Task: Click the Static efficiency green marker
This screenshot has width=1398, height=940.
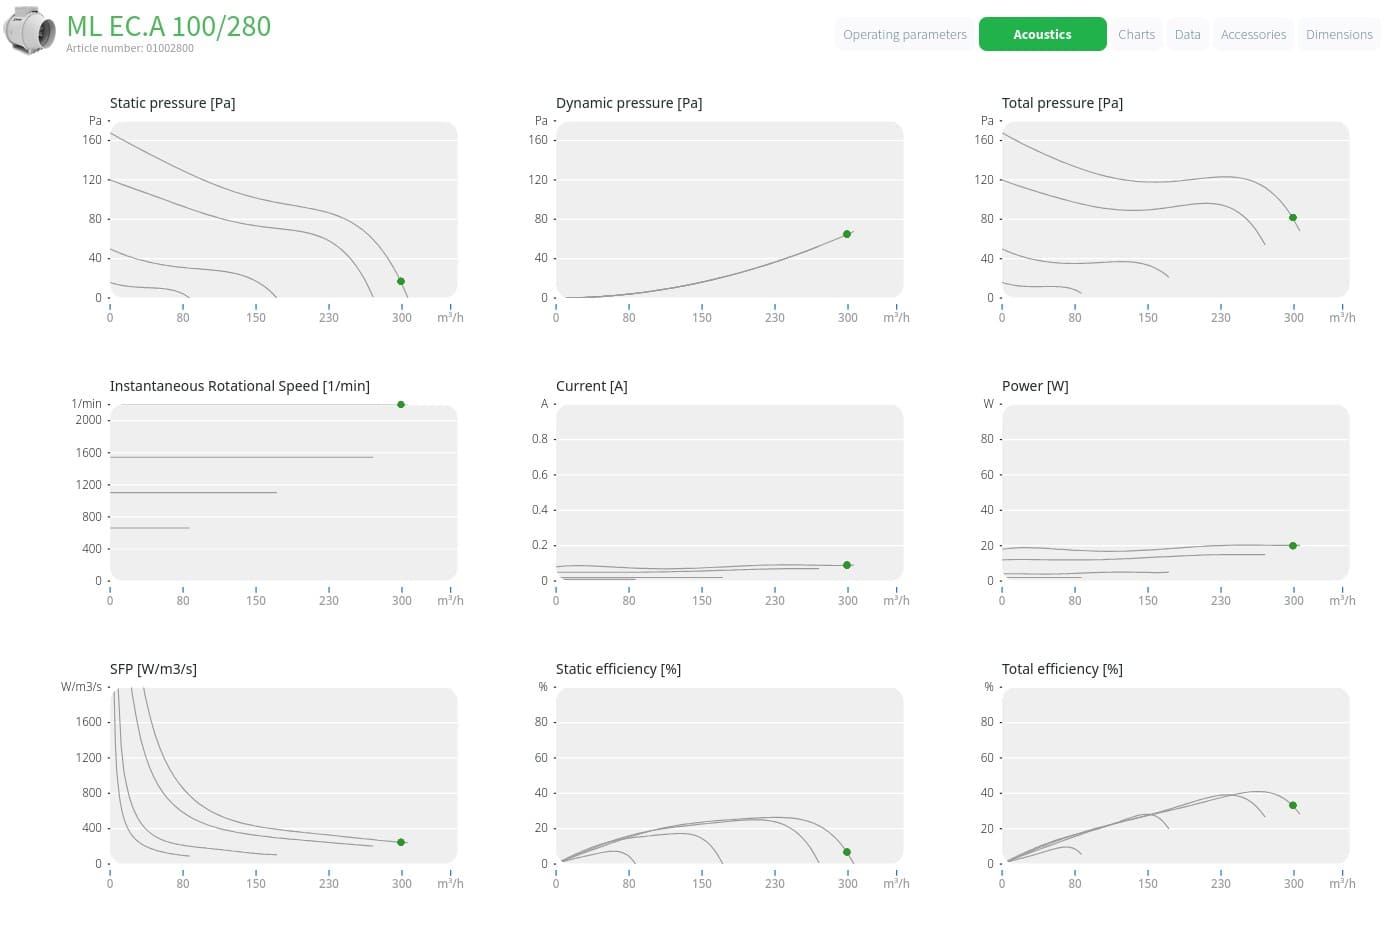Action: coord(847,852)
